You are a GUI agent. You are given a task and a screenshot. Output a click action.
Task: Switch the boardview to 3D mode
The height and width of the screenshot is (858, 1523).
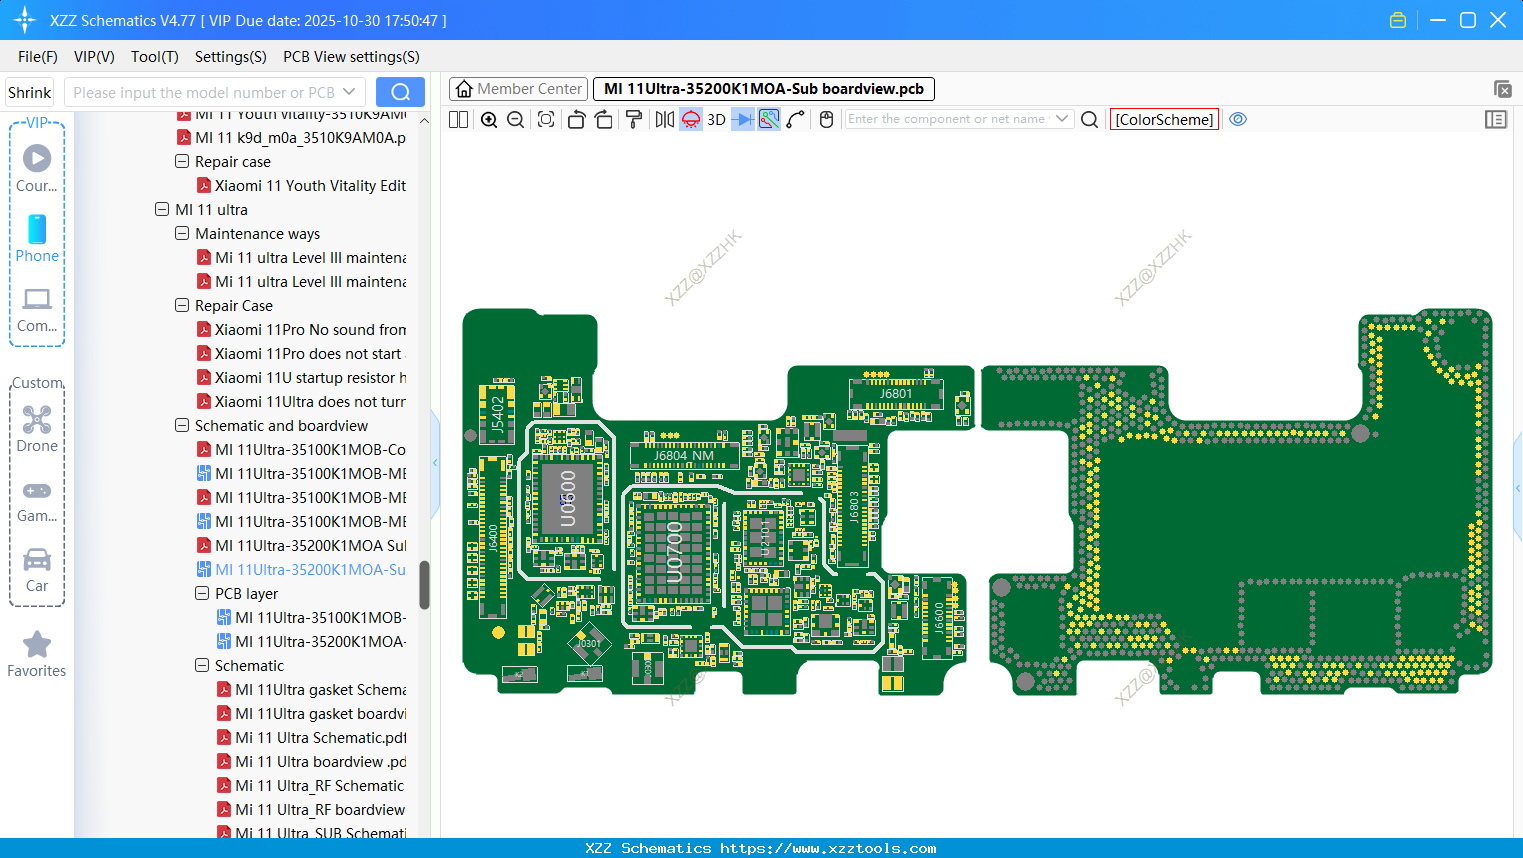[x=715, y=119]
